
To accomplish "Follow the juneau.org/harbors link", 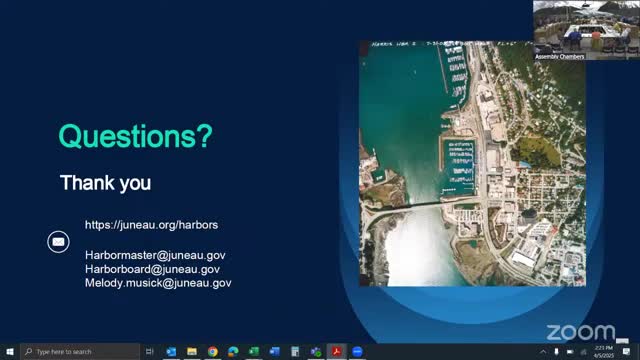I will click(x=151, y=225).
